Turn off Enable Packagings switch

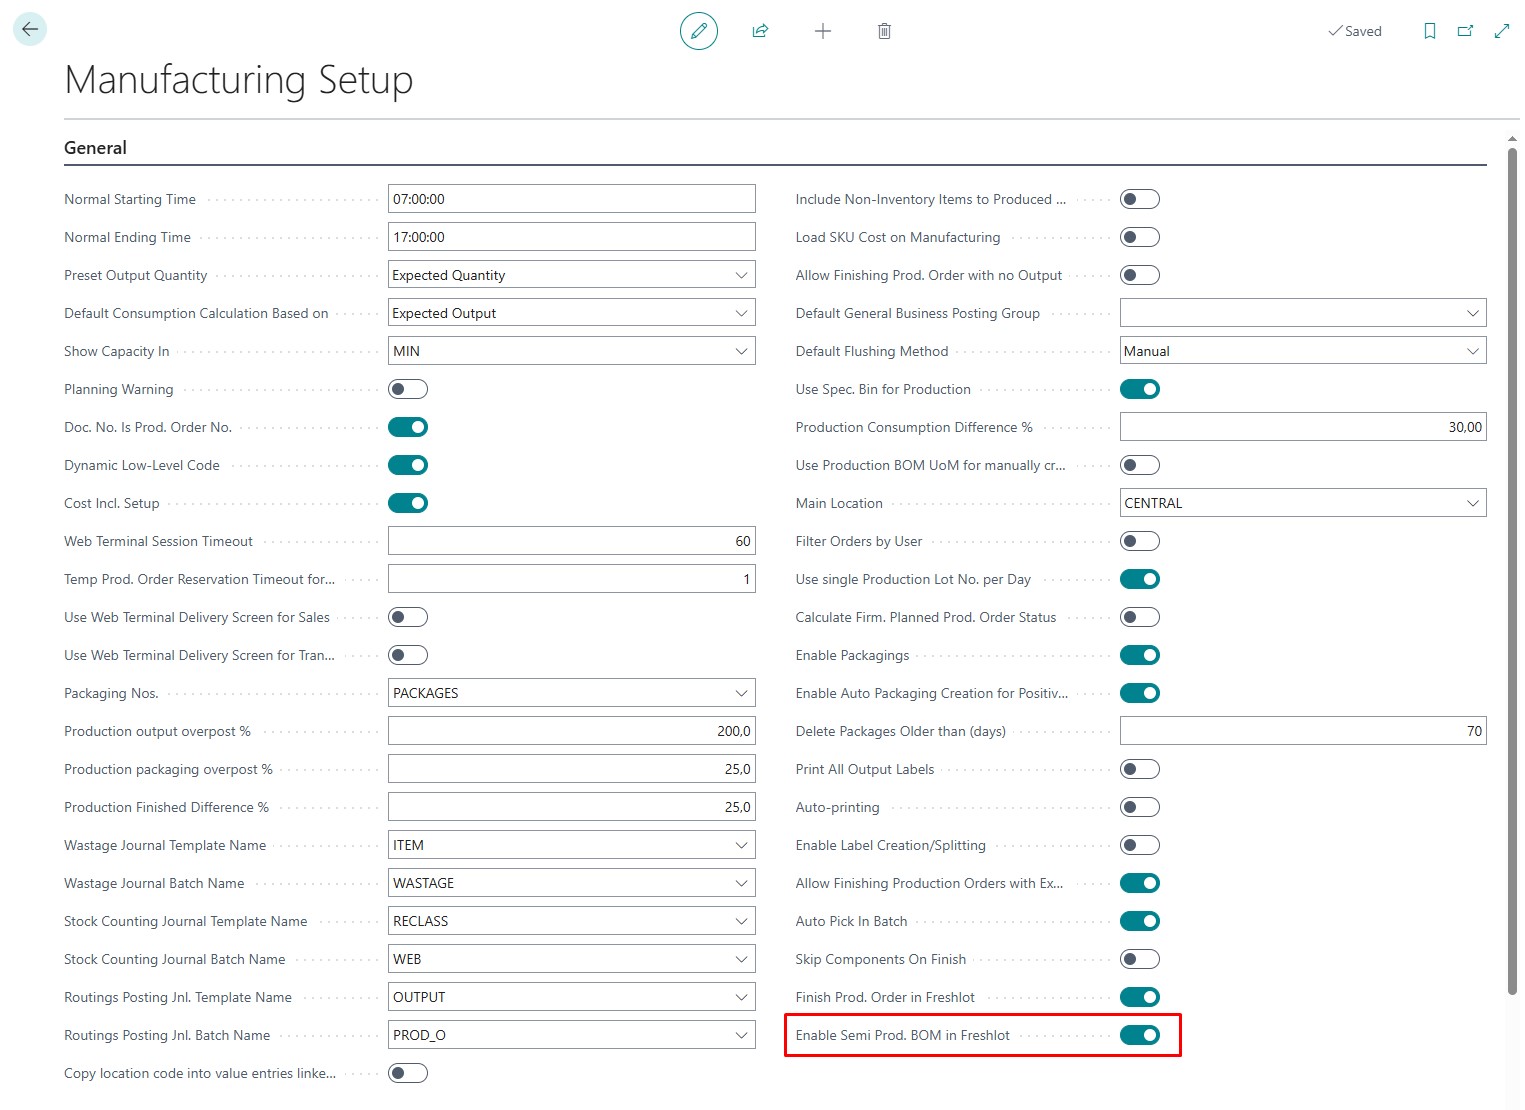tap(1140, 655)
